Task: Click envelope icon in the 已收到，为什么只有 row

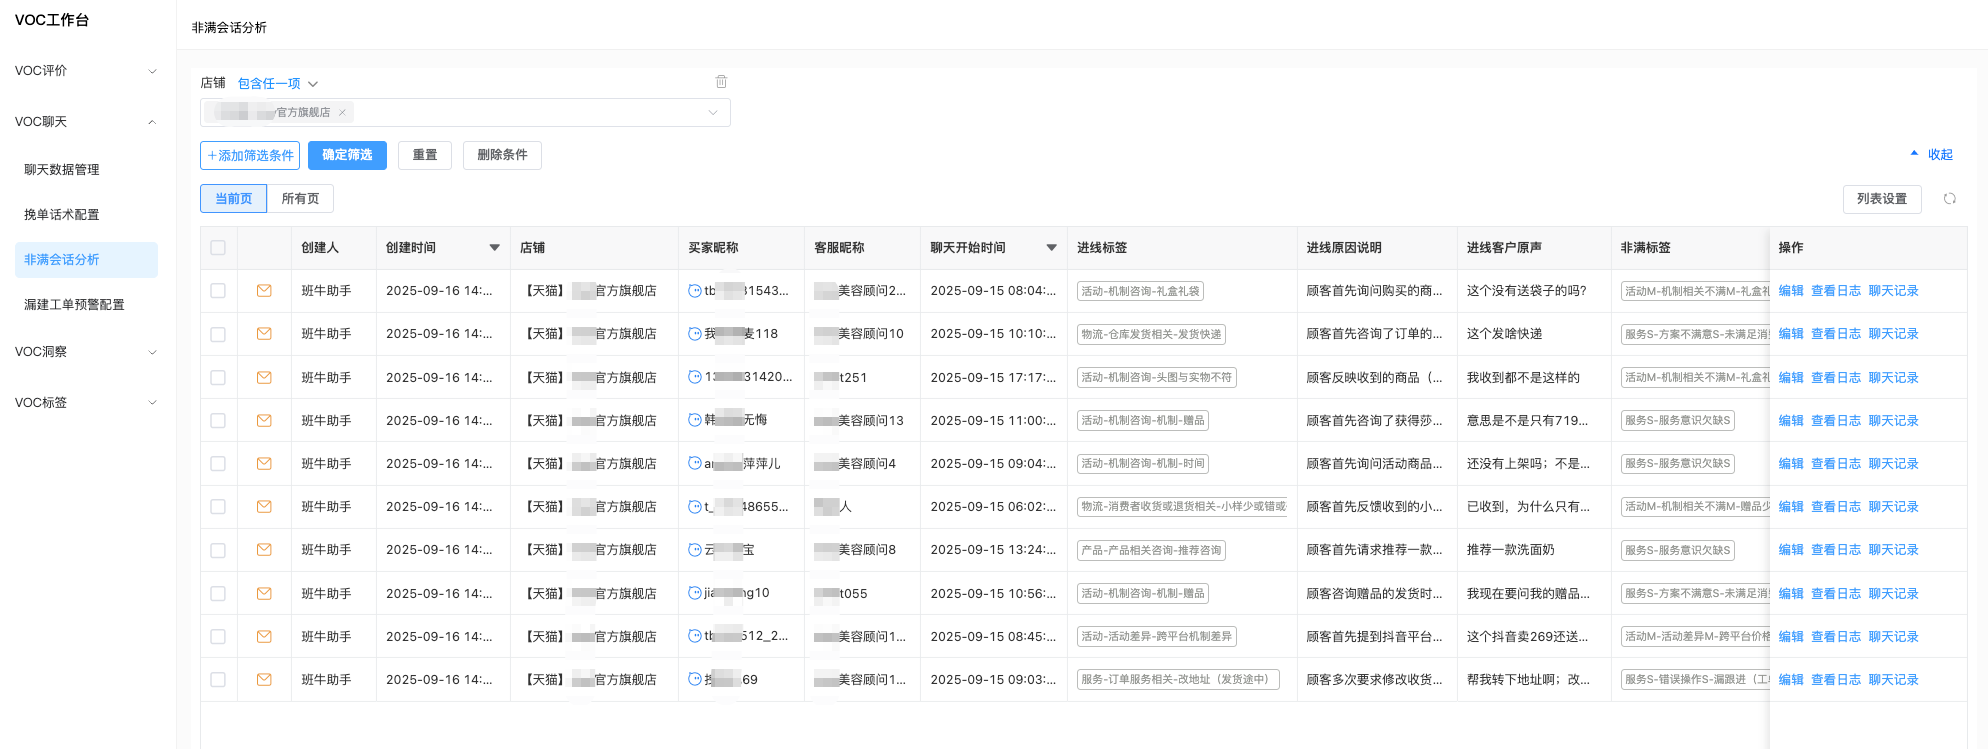Action: (264, 507)
